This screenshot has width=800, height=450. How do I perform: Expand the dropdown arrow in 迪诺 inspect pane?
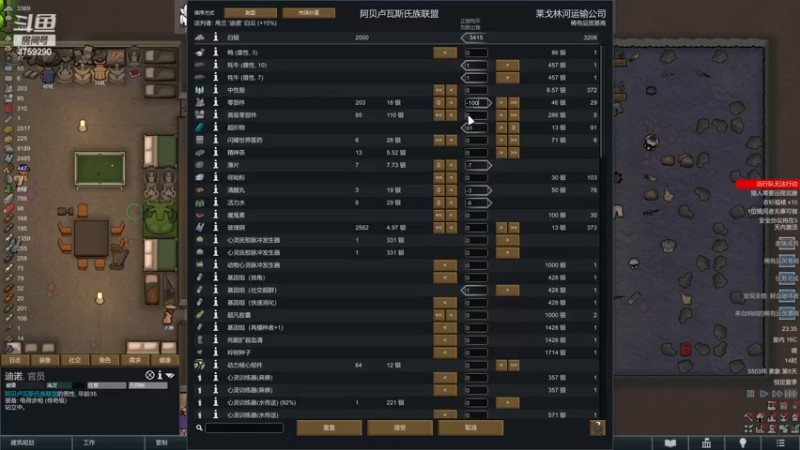coord(170,376)
